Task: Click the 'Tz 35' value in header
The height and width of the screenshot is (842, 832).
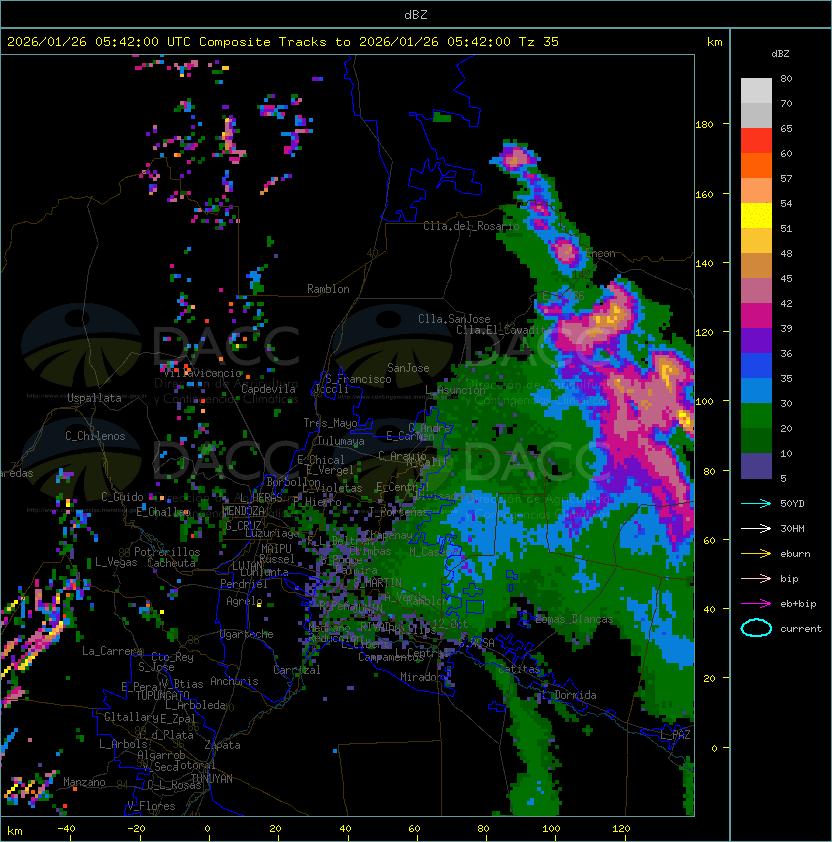Action: (539, 42)
